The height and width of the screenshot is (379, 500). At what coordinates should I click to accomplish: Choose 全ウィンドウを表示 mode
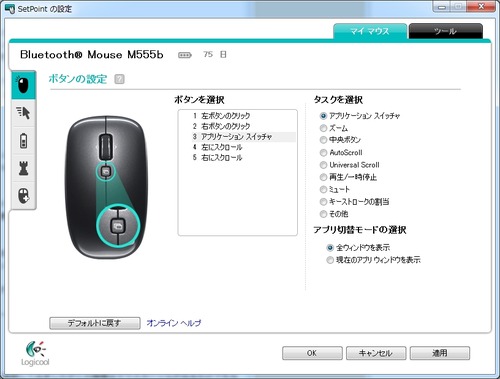click(330, 248)
